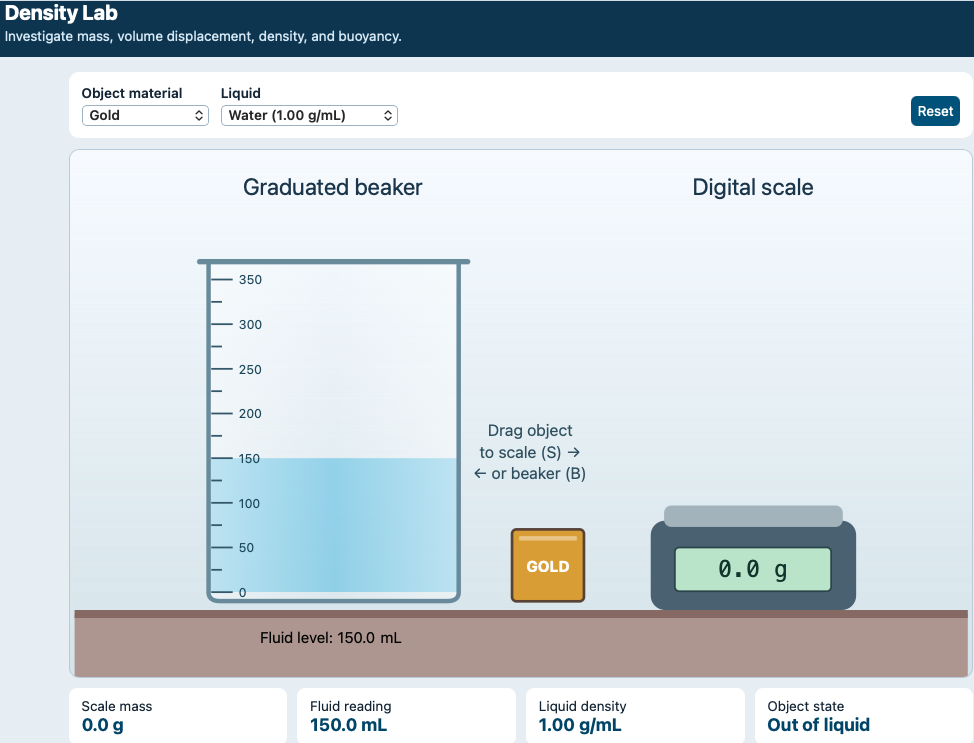Screen dimensions: 974x743
Task: Click the Liquid density readout card
Action: pyautogui.click(x=635, y=716)
